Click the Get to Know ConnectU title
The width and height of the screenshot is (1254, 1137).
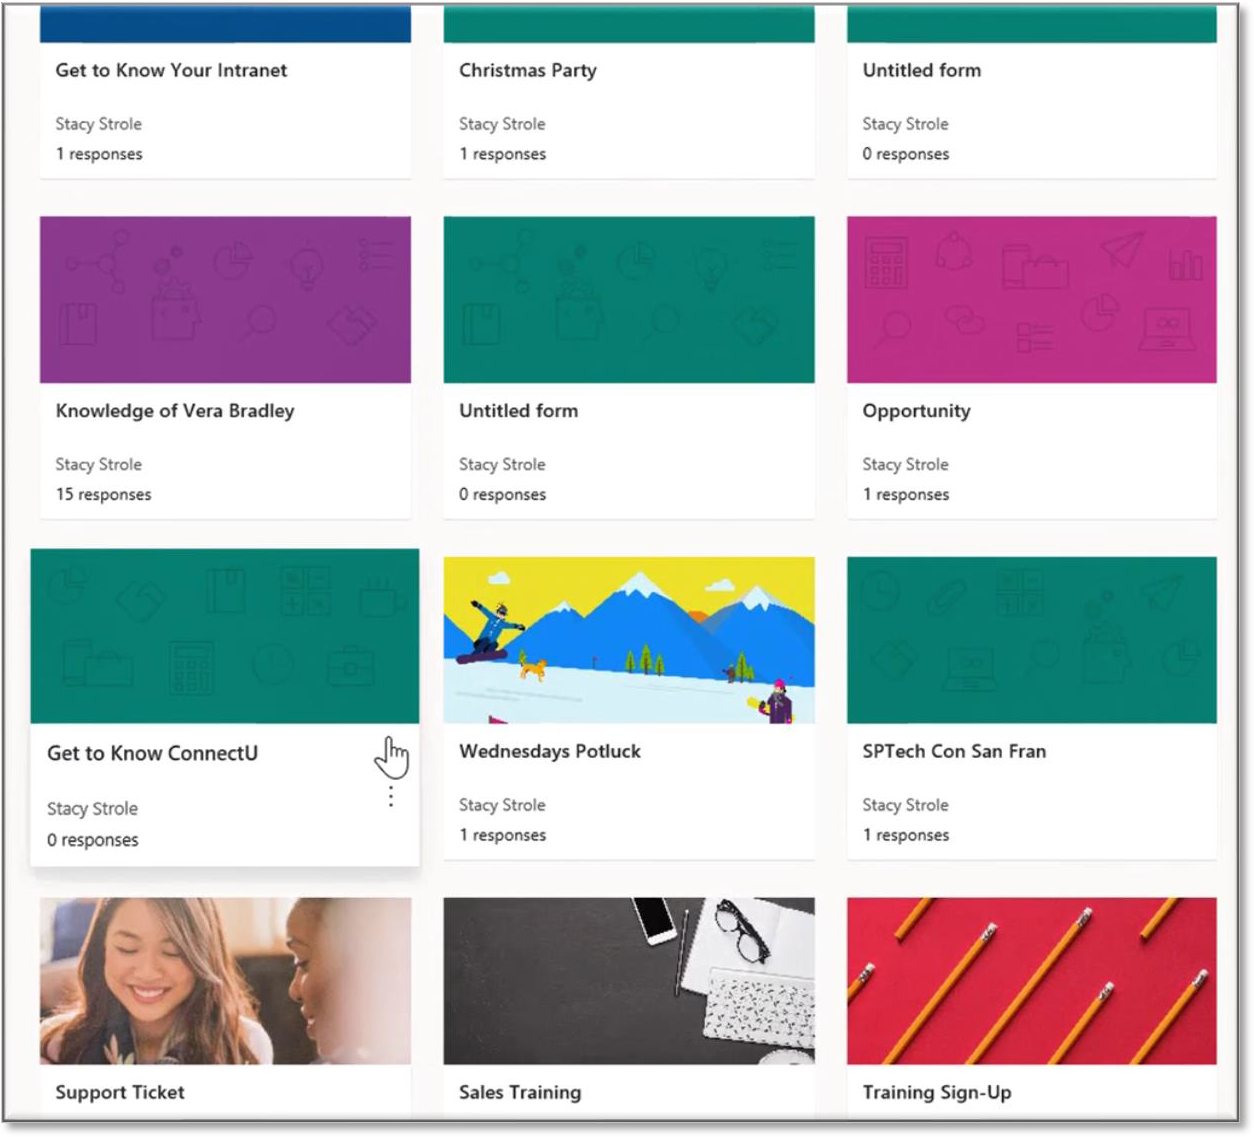(152, 753)
